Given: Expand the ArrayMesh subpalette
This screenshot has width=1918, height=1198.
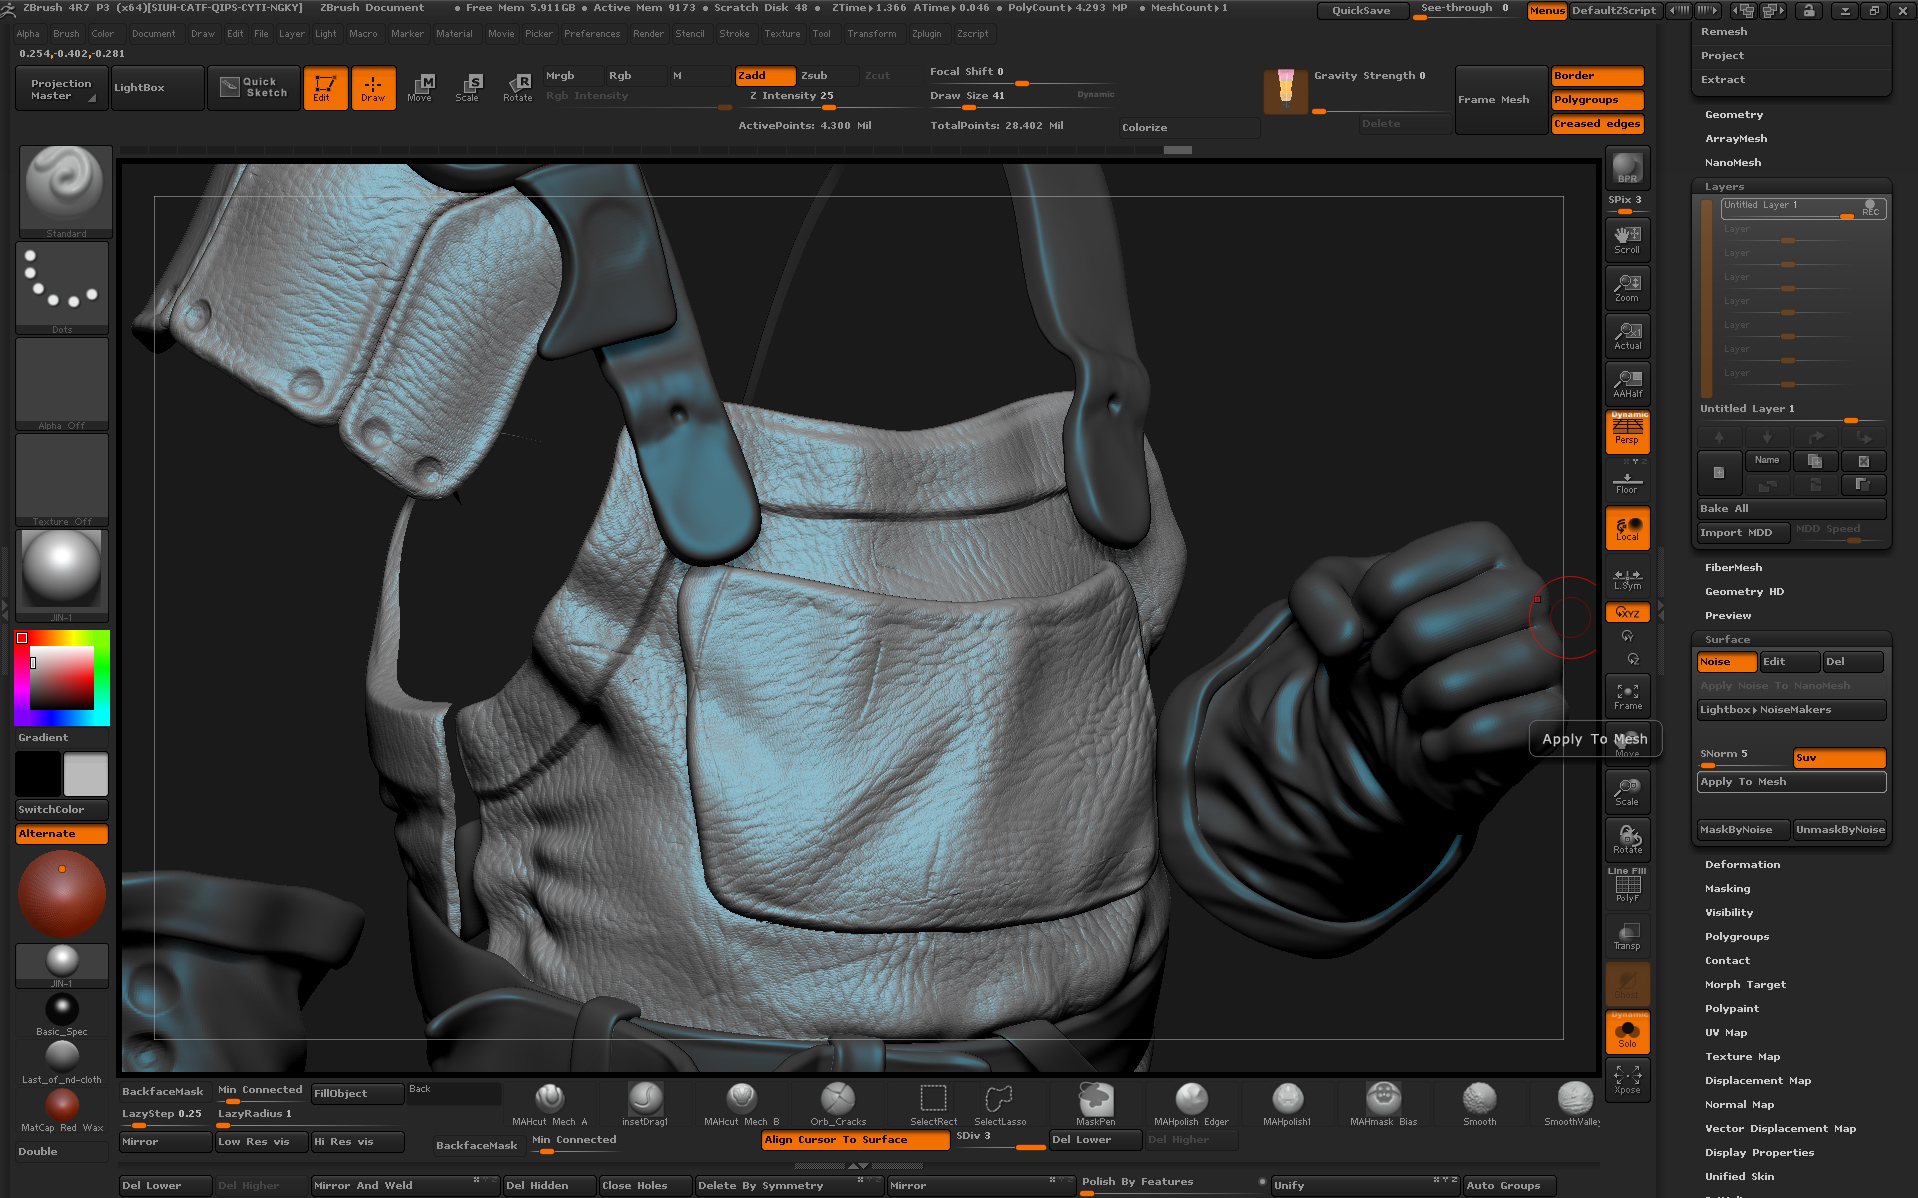Looking at the screenshot, I should [x=1736, y=139].
